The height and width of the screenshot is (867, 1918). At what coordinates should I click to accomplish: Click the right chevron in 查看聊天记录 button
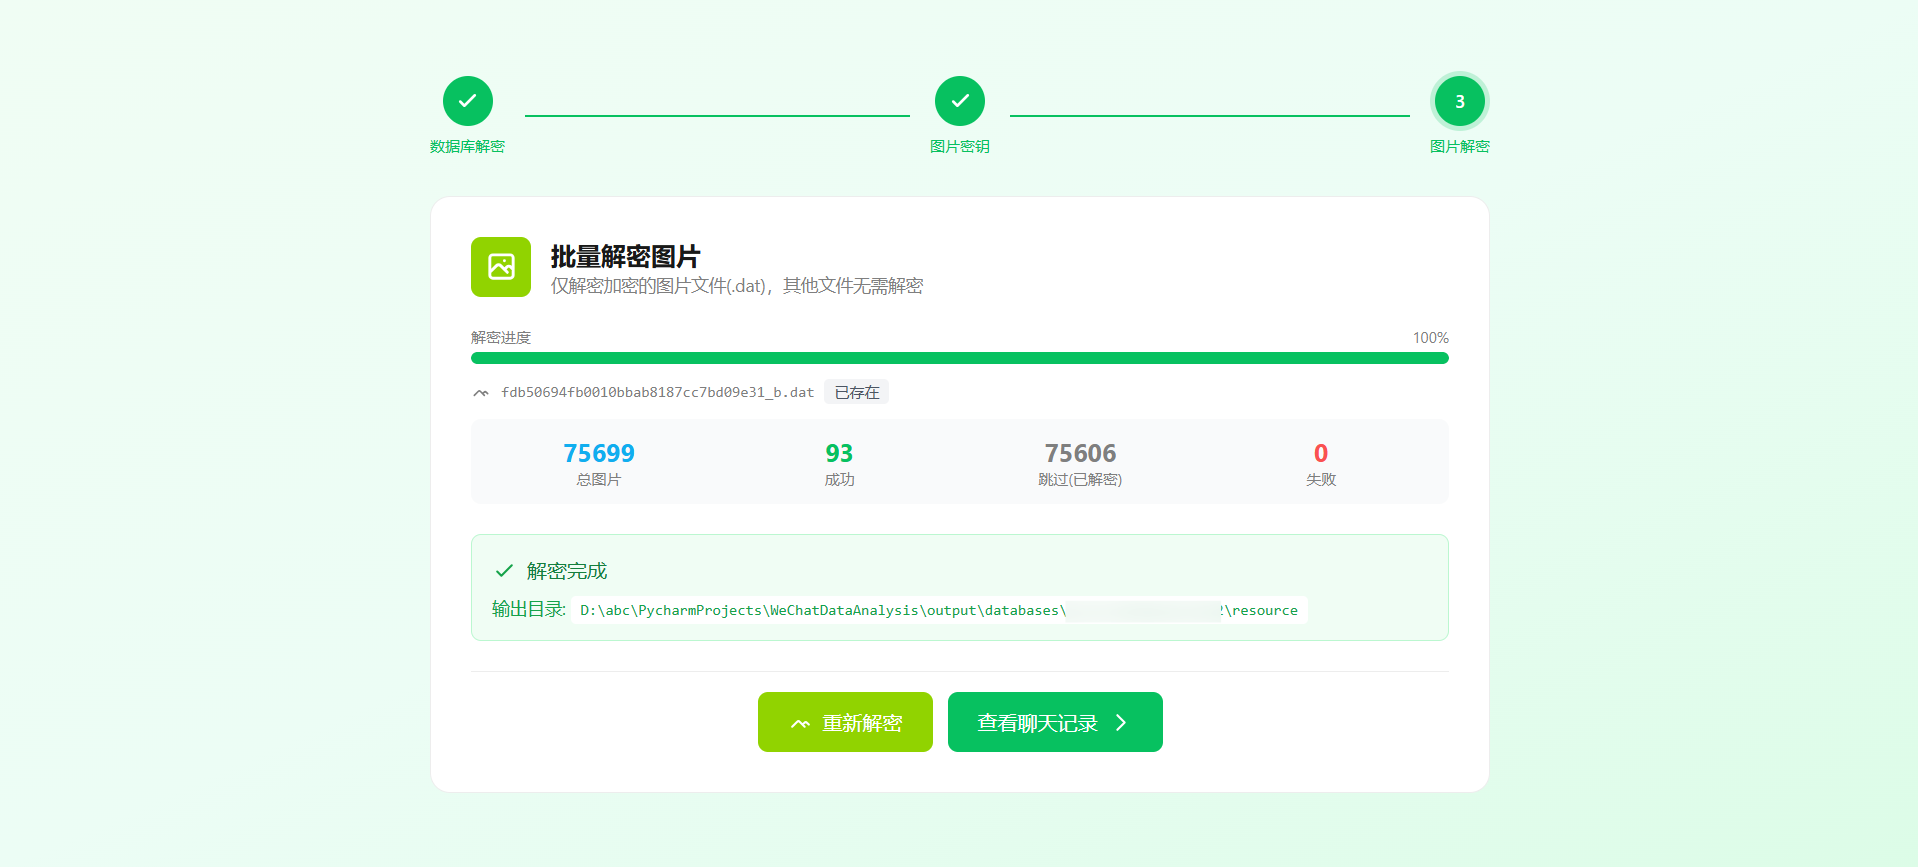tap(1121, 722)
